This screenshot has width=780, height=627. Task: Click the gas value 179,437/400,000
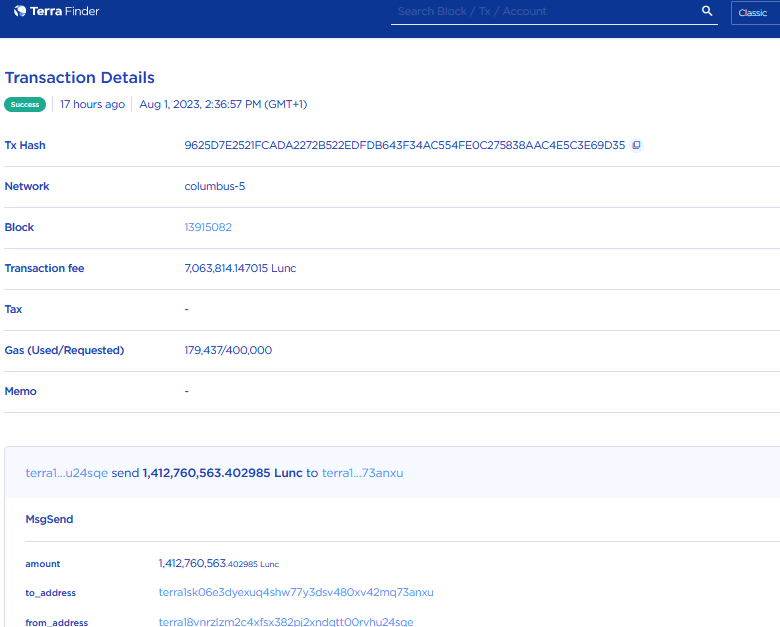pos(228,350)
